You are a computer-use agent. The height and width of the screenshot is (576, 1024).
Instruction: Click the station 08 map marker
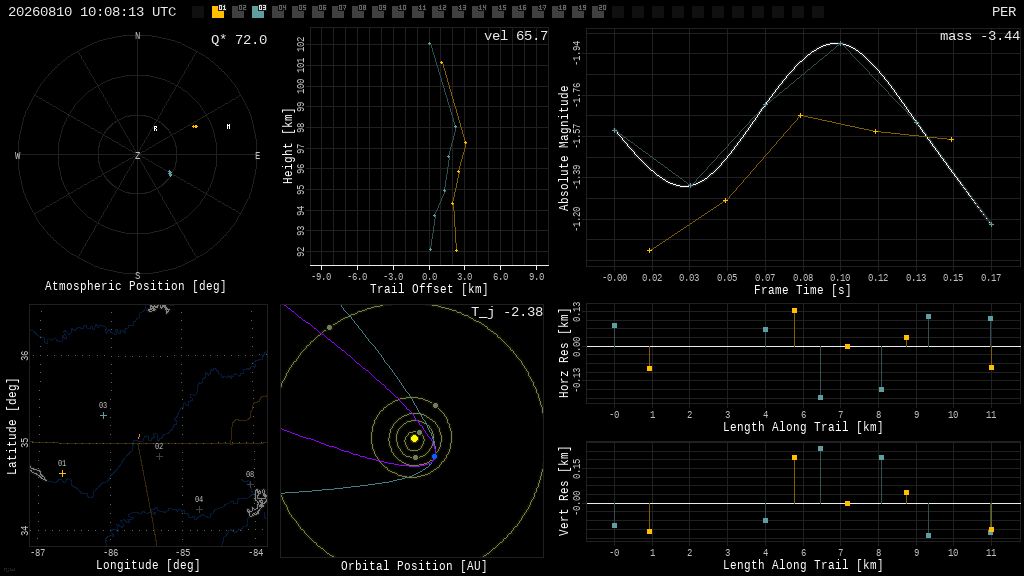[250, 485]
